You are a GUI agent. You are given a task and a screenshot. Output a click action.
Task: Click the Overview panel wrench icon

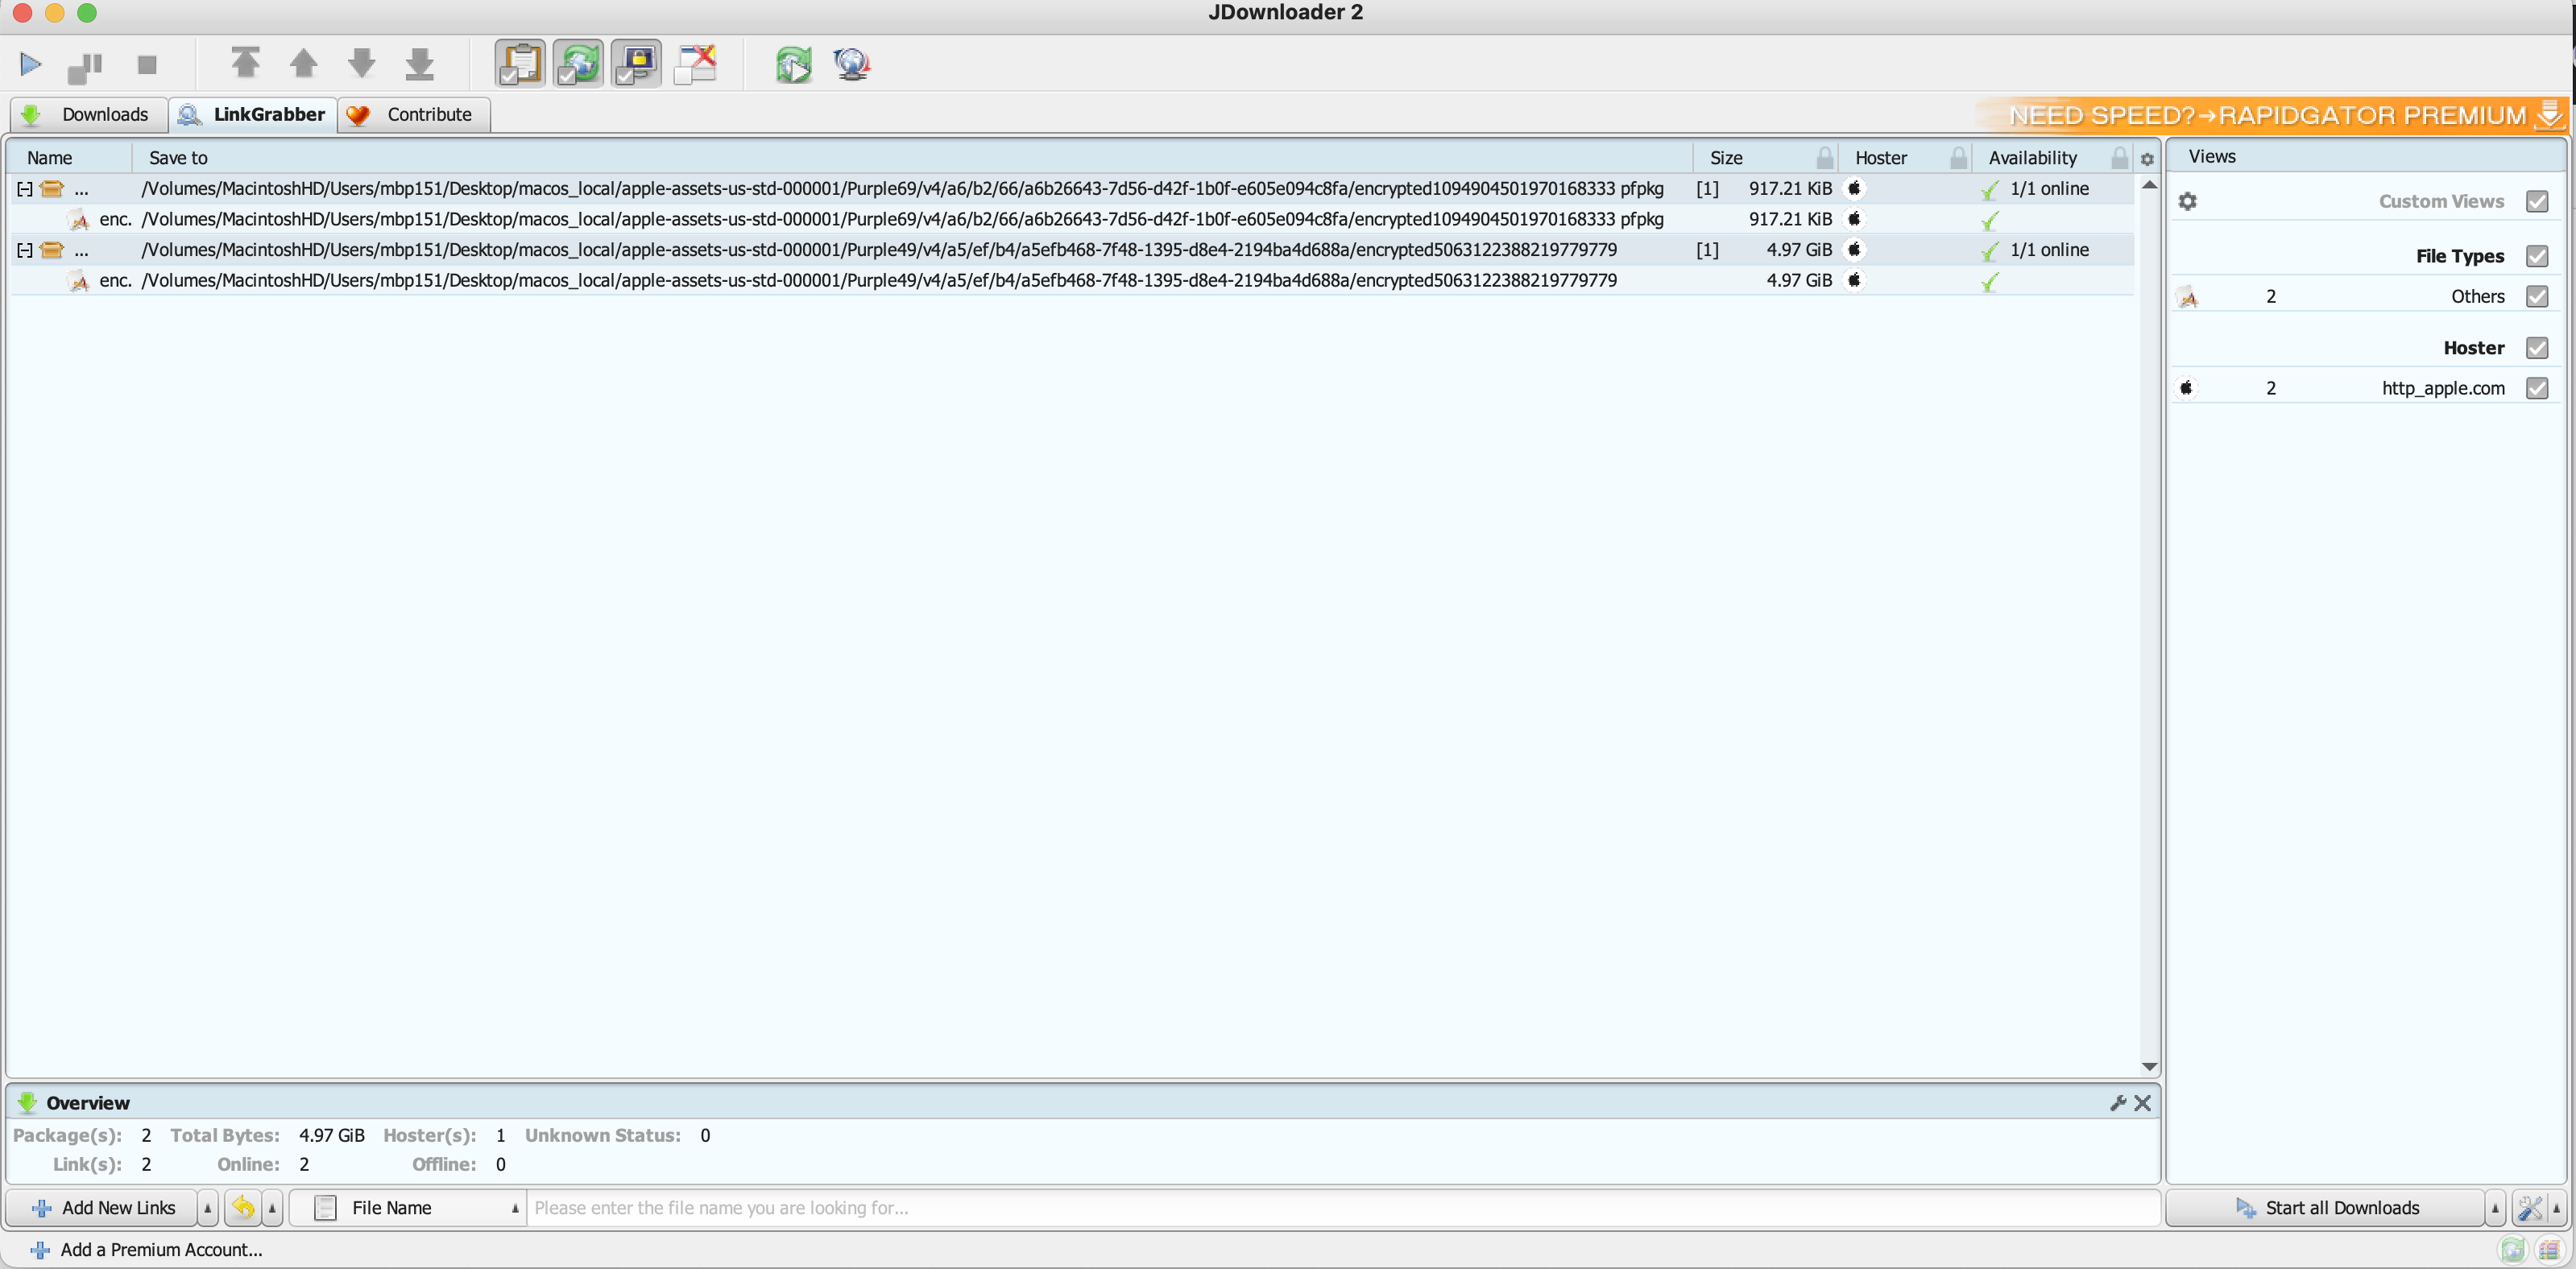(2118, 1103)
